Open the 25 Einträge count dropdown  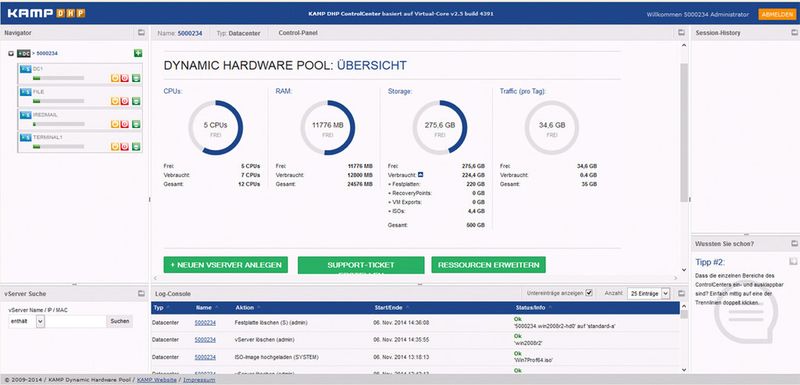tap(648, 293)
